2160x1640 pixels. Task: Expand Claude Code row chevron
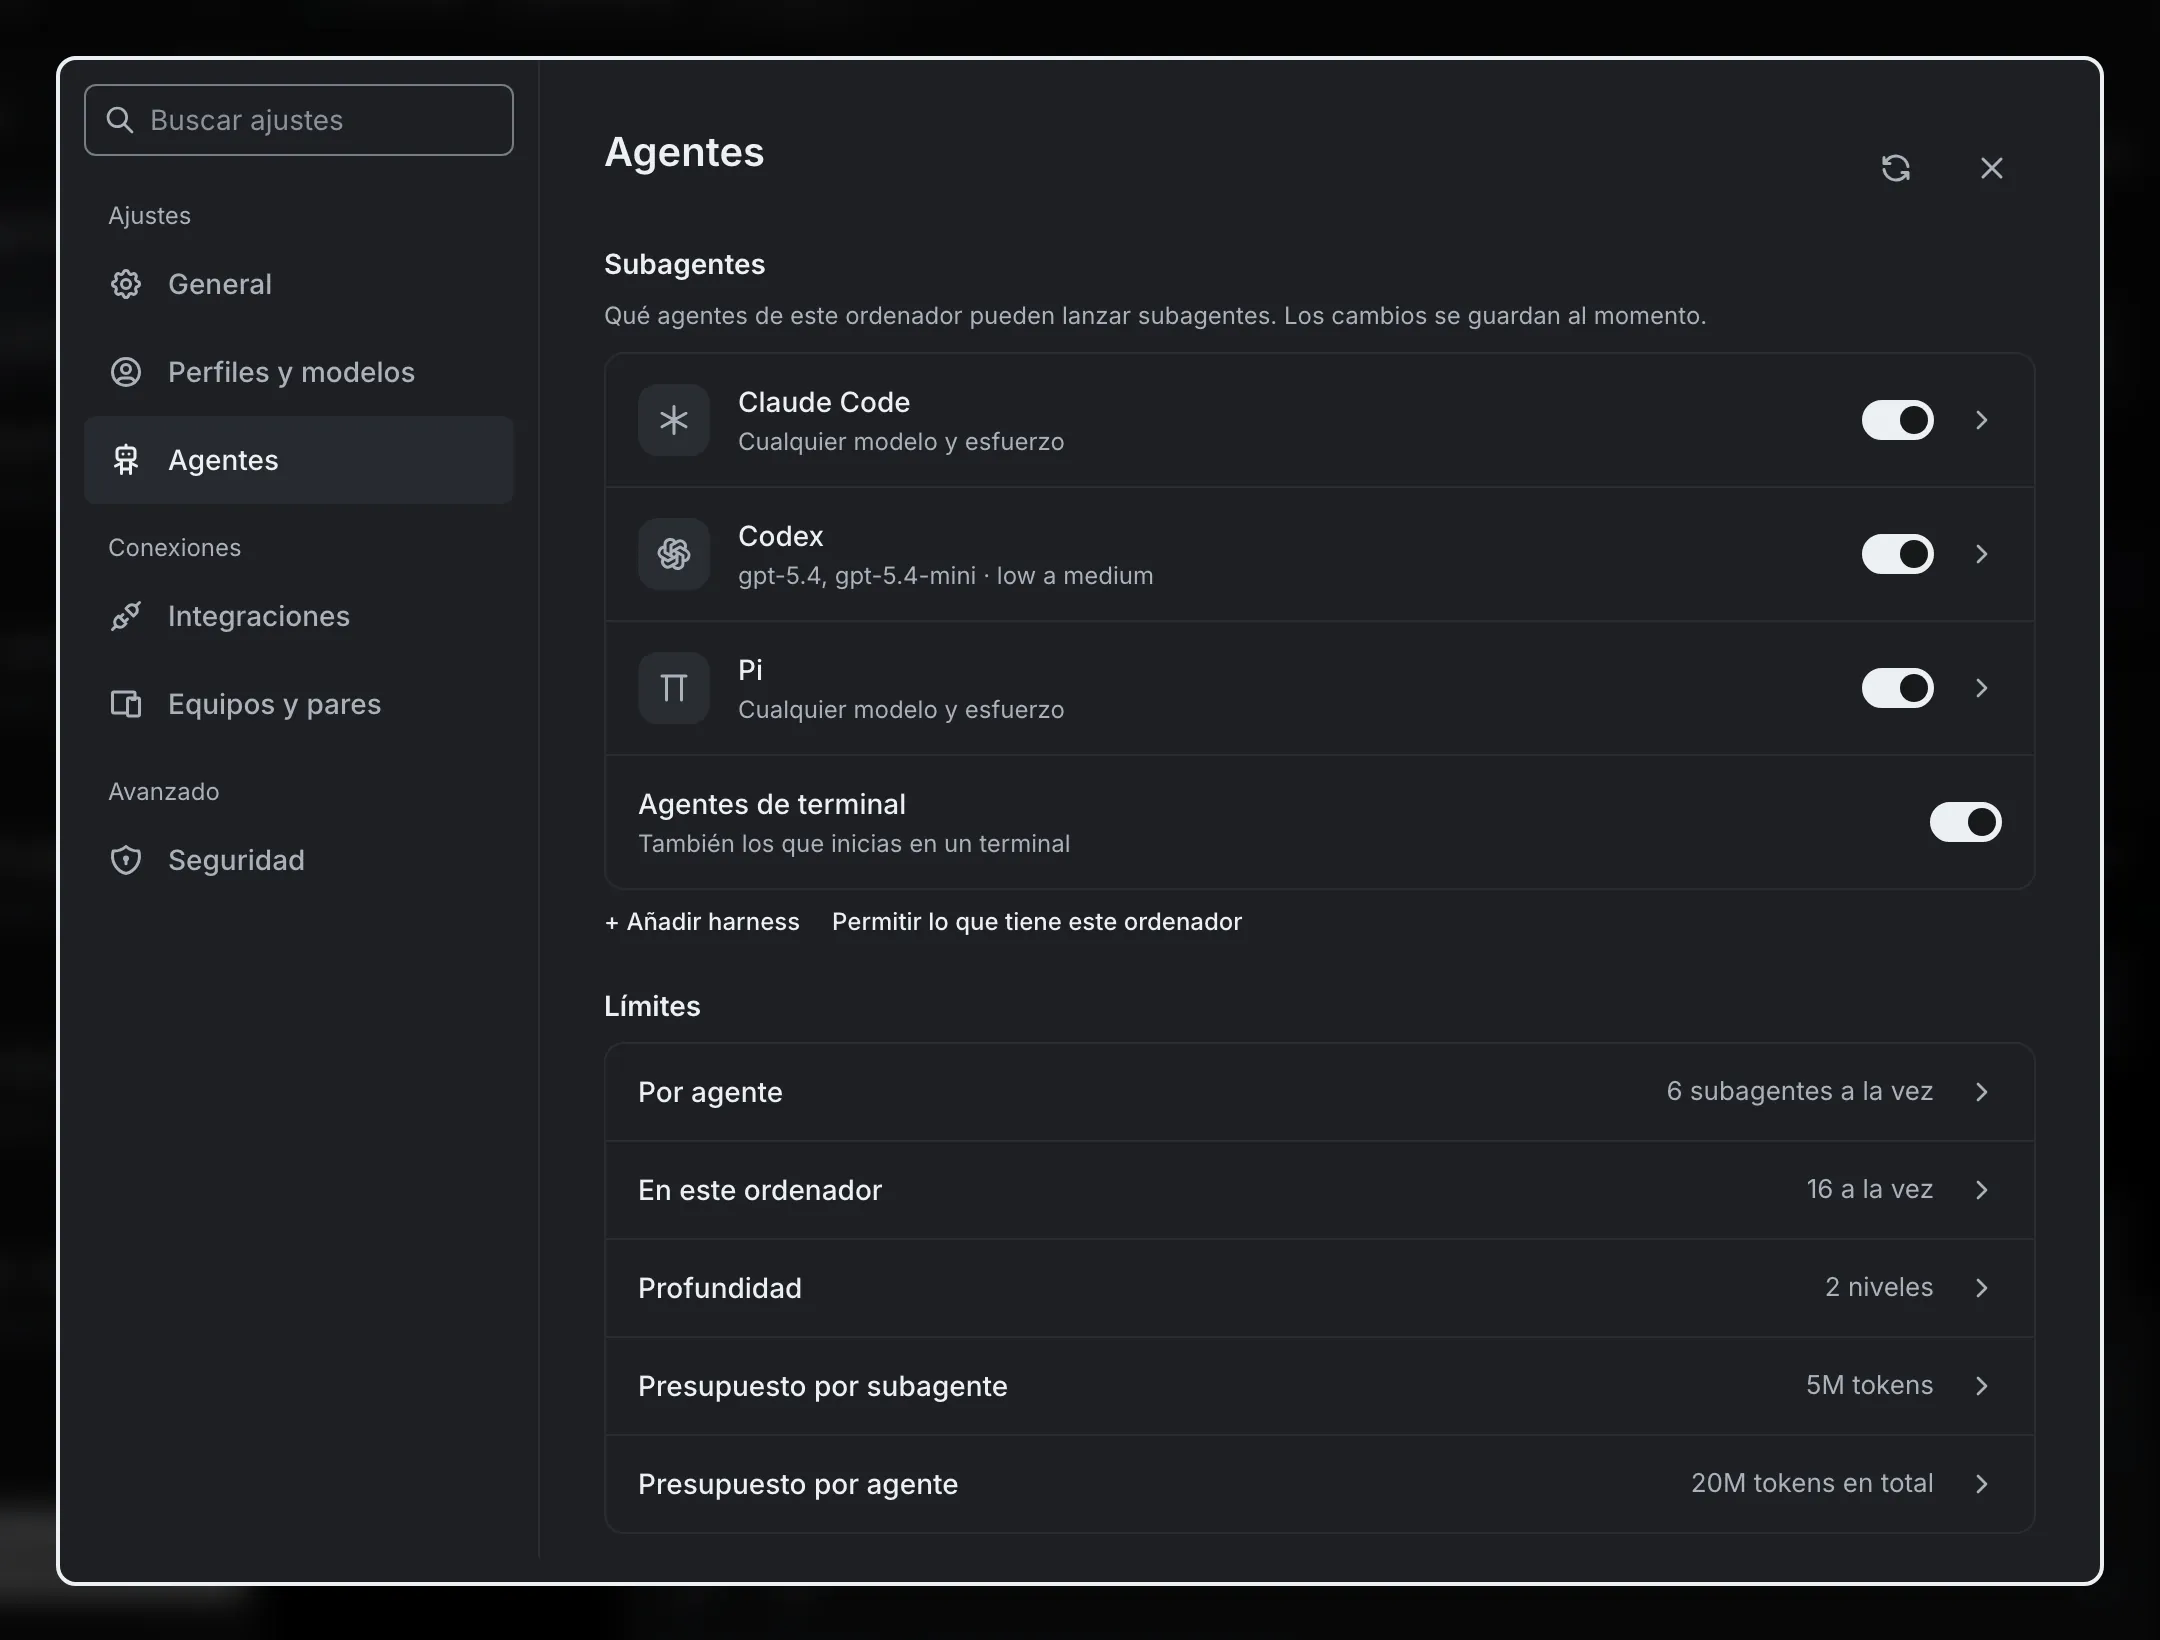coord(1981,420)
